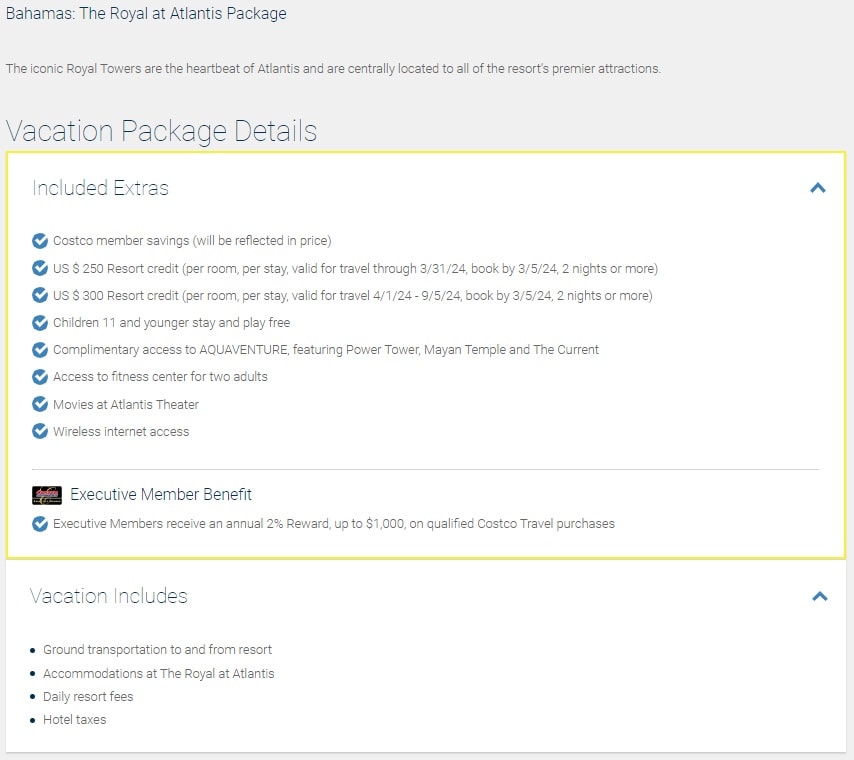The width and height of the screenshot is (854, 760).
Task: Click the Daily resort fees list item
Action: click(x=88, y=697)
